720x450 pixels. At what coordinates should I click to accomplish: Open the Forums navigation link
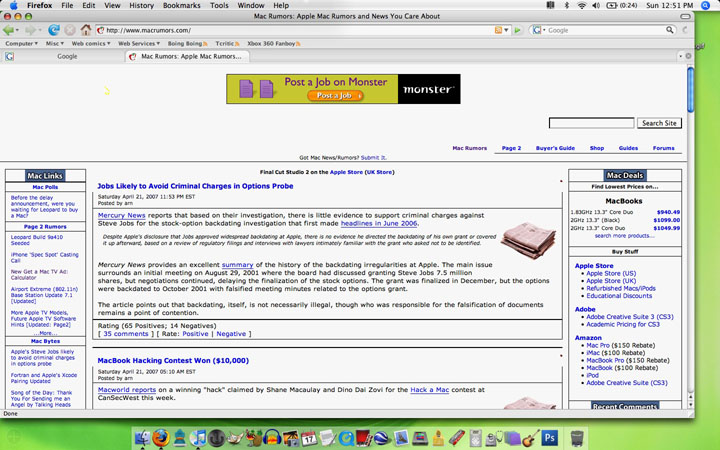[664, 148]
